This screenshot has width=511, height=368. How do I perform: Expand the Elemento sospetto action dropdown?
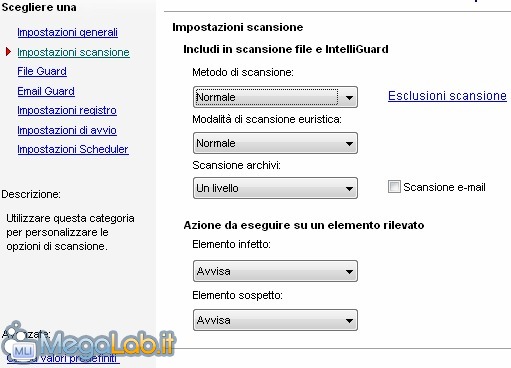click(275, 320)
